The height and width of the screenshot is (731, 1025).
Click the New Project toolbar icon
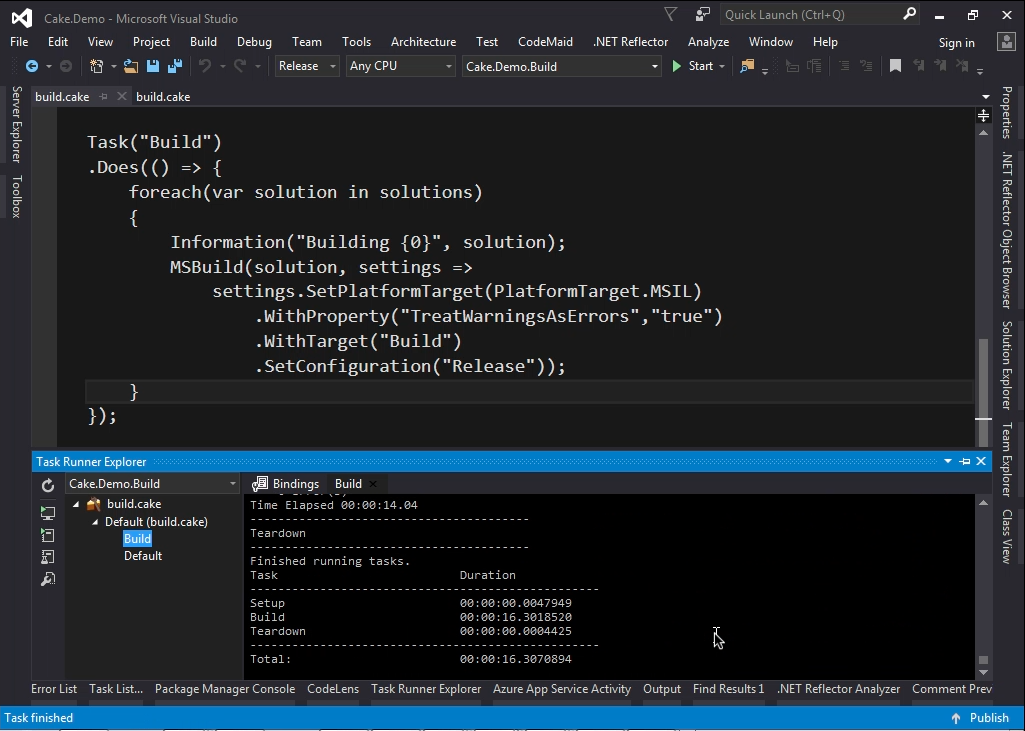[x=97, y=66]
